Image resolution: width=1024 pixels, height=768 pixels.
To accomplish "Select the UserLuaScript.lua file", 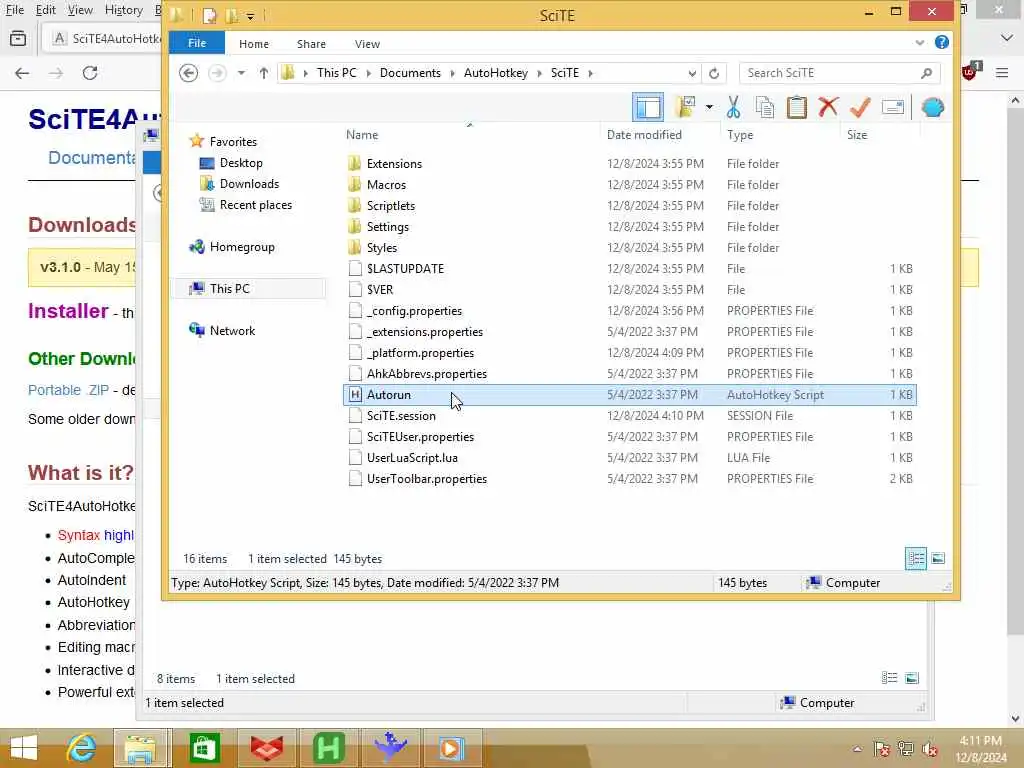I will coord(412,458).
